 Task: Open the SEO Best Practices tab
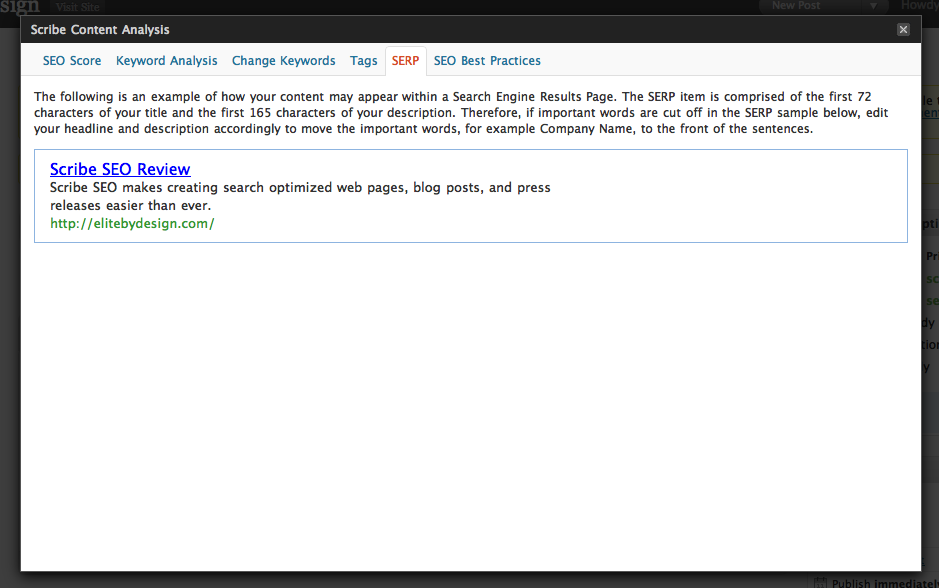click(x=487, y=60)
